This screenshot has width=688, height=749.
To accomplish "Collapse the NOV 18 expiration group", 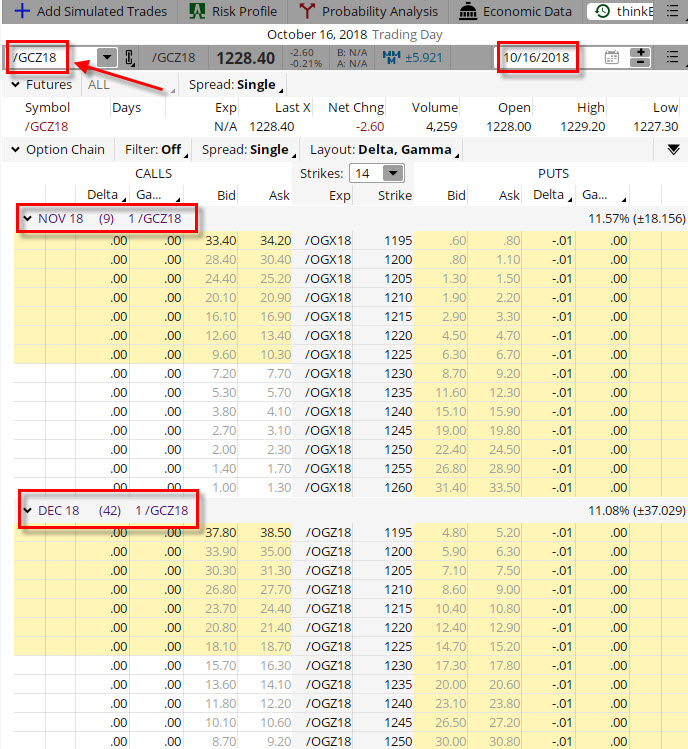I will tap(27, 219).
